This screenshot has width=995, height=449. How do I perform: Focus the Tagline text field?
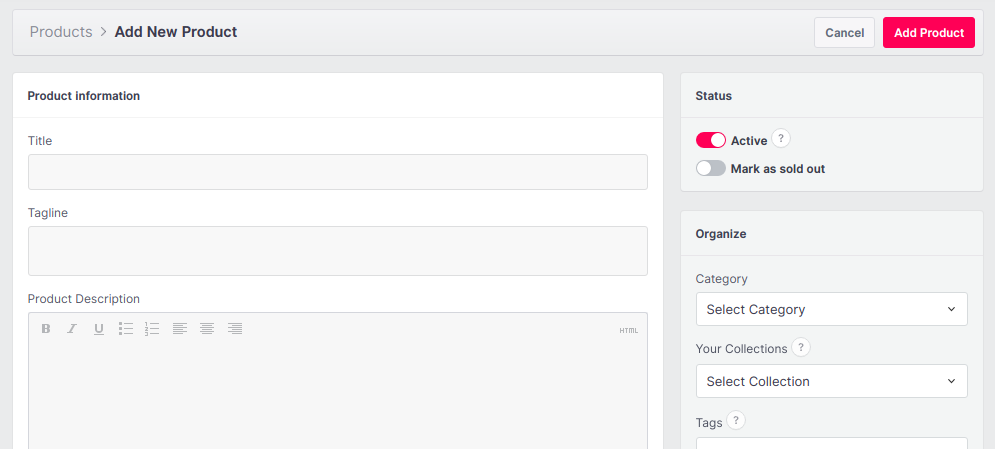(337, 251)
